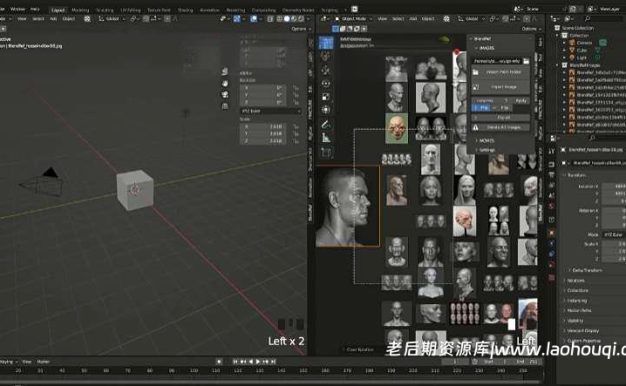Image resolution: width=626 pixels, height=386 pixels.
Task: Expand the Settings section in BlendRef panel
Action: pos(486,150)
